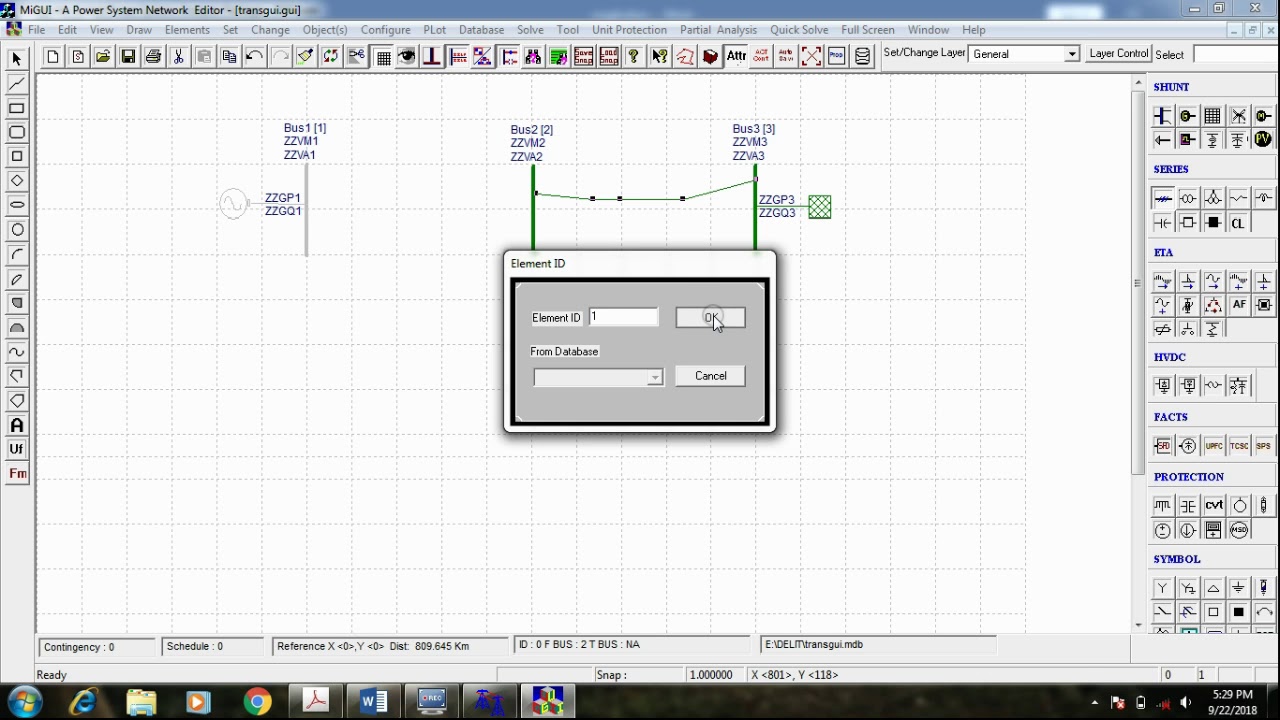Click the Print toolbar icon
Viewport: 1280px width, 720px height.
coord(153,57)
